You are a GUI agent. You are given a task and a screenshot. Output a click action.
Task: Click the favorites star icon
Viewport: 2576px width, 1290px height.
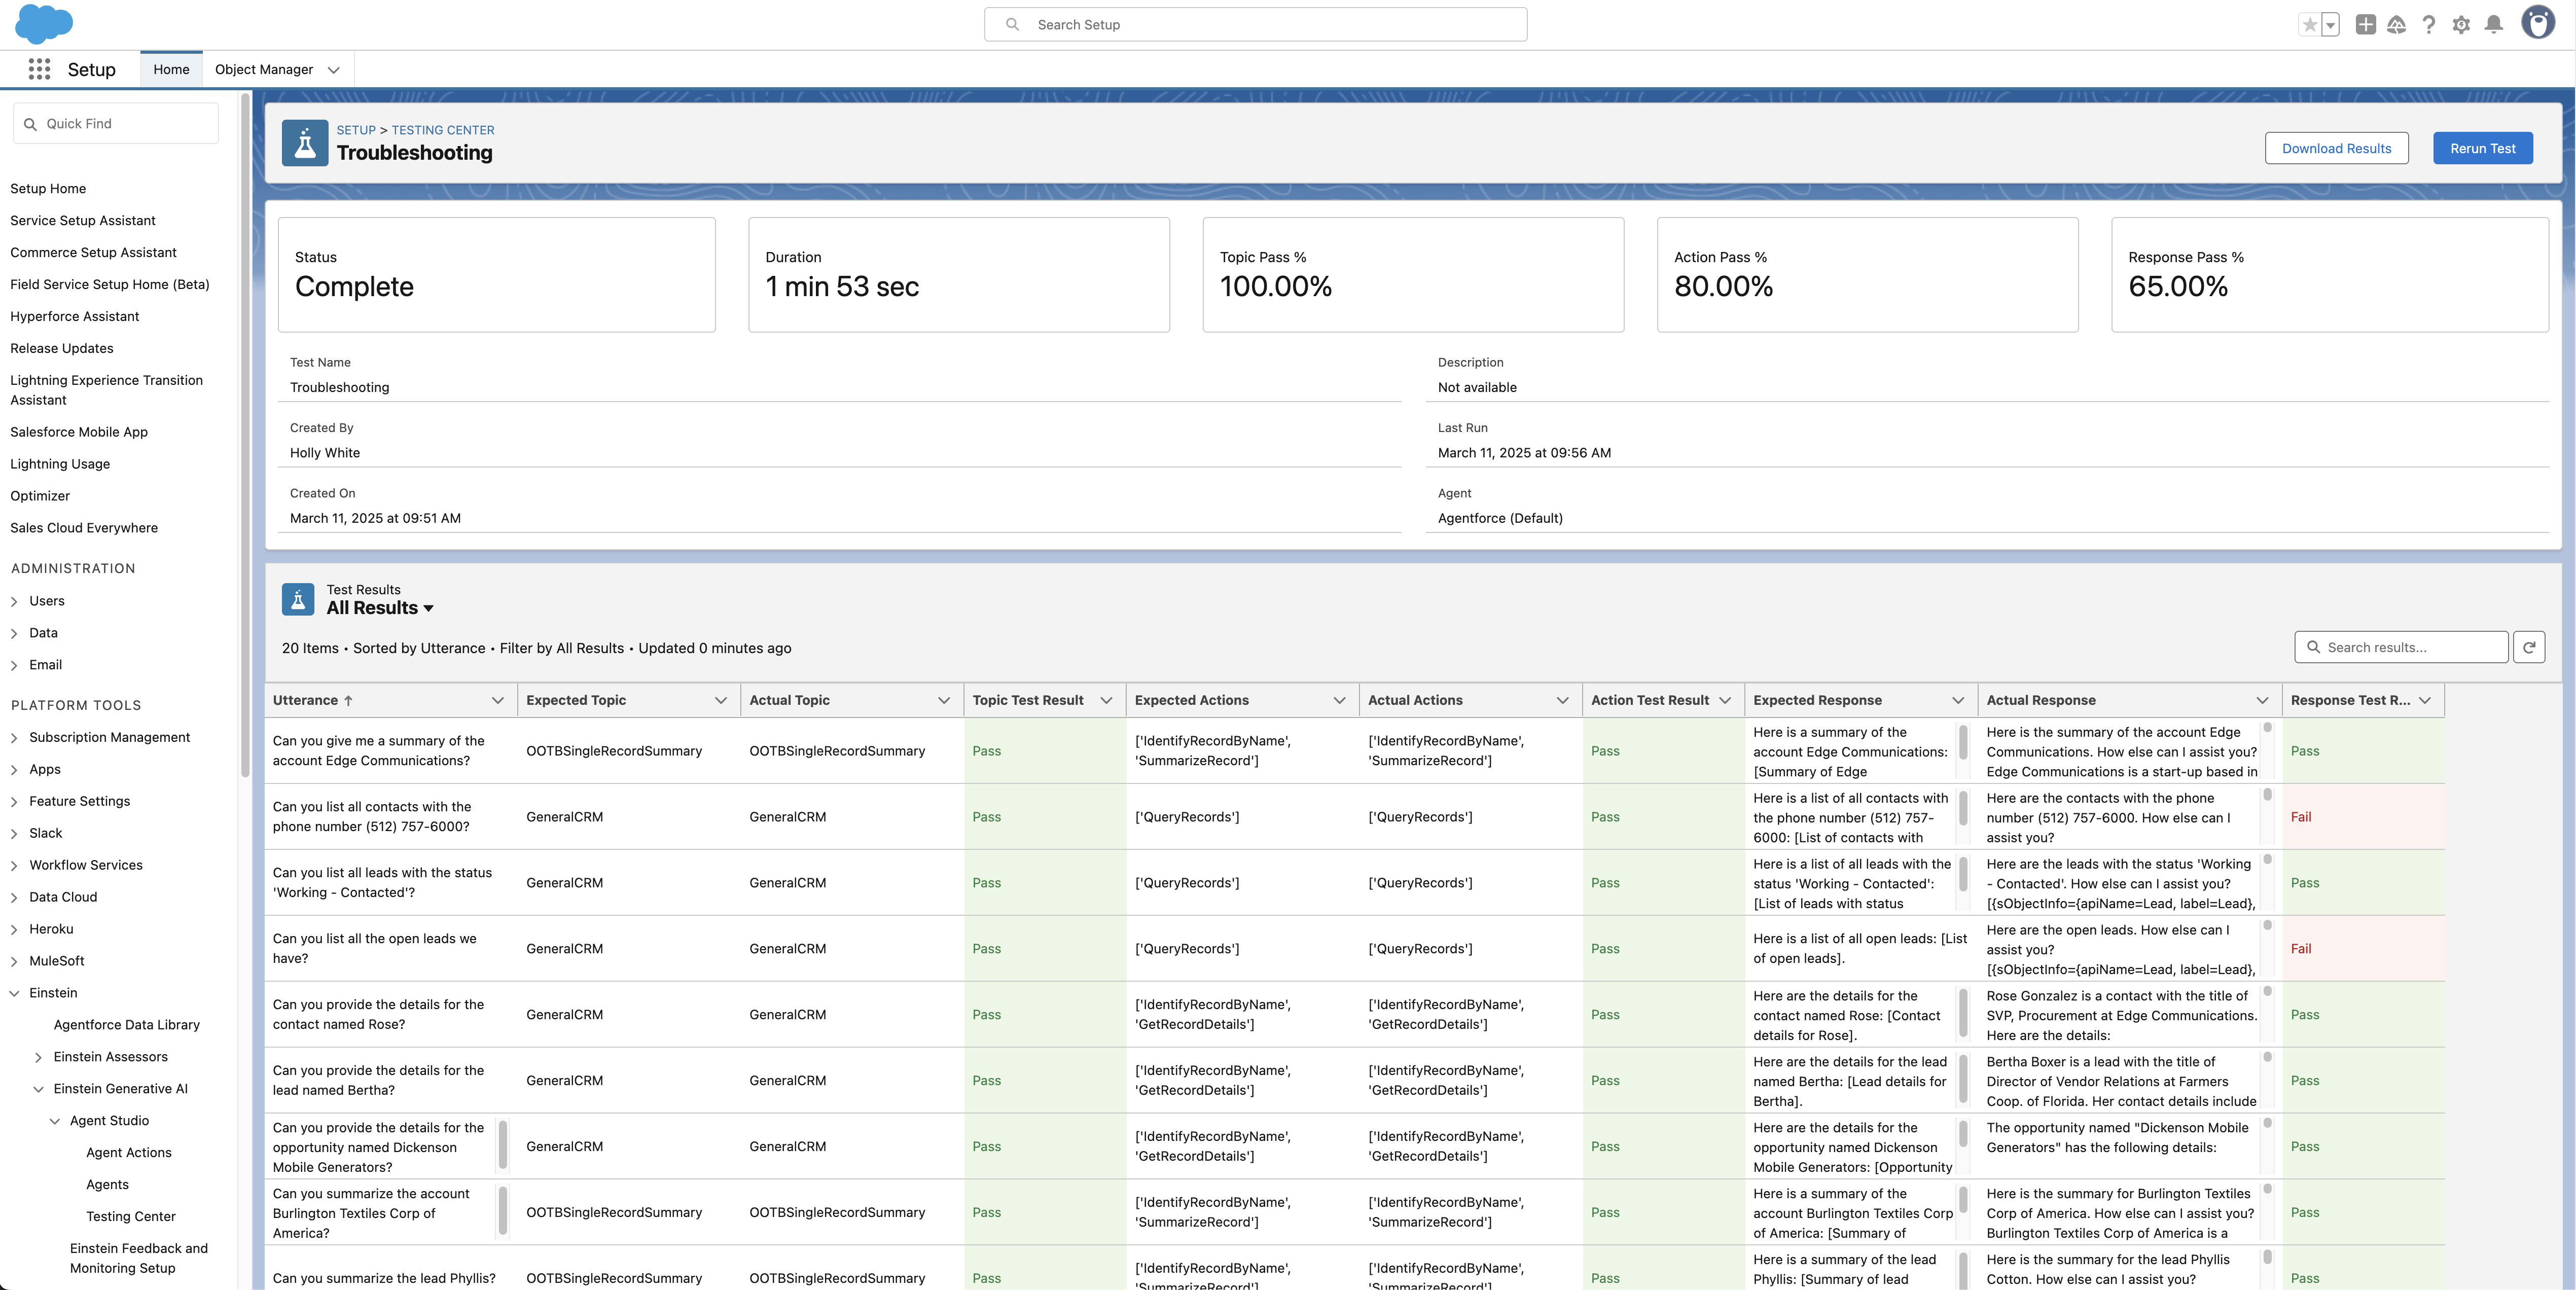(x=2309, y=25)
